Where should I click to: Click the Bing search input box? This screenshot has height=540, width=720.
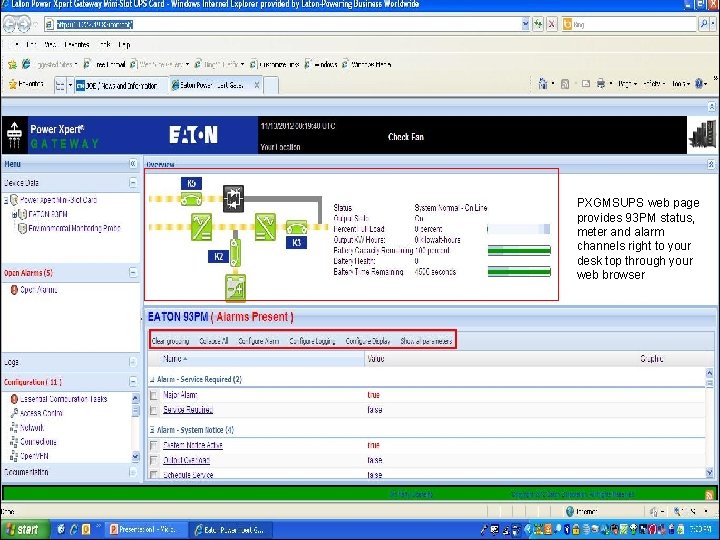click(x=635, y=24)
